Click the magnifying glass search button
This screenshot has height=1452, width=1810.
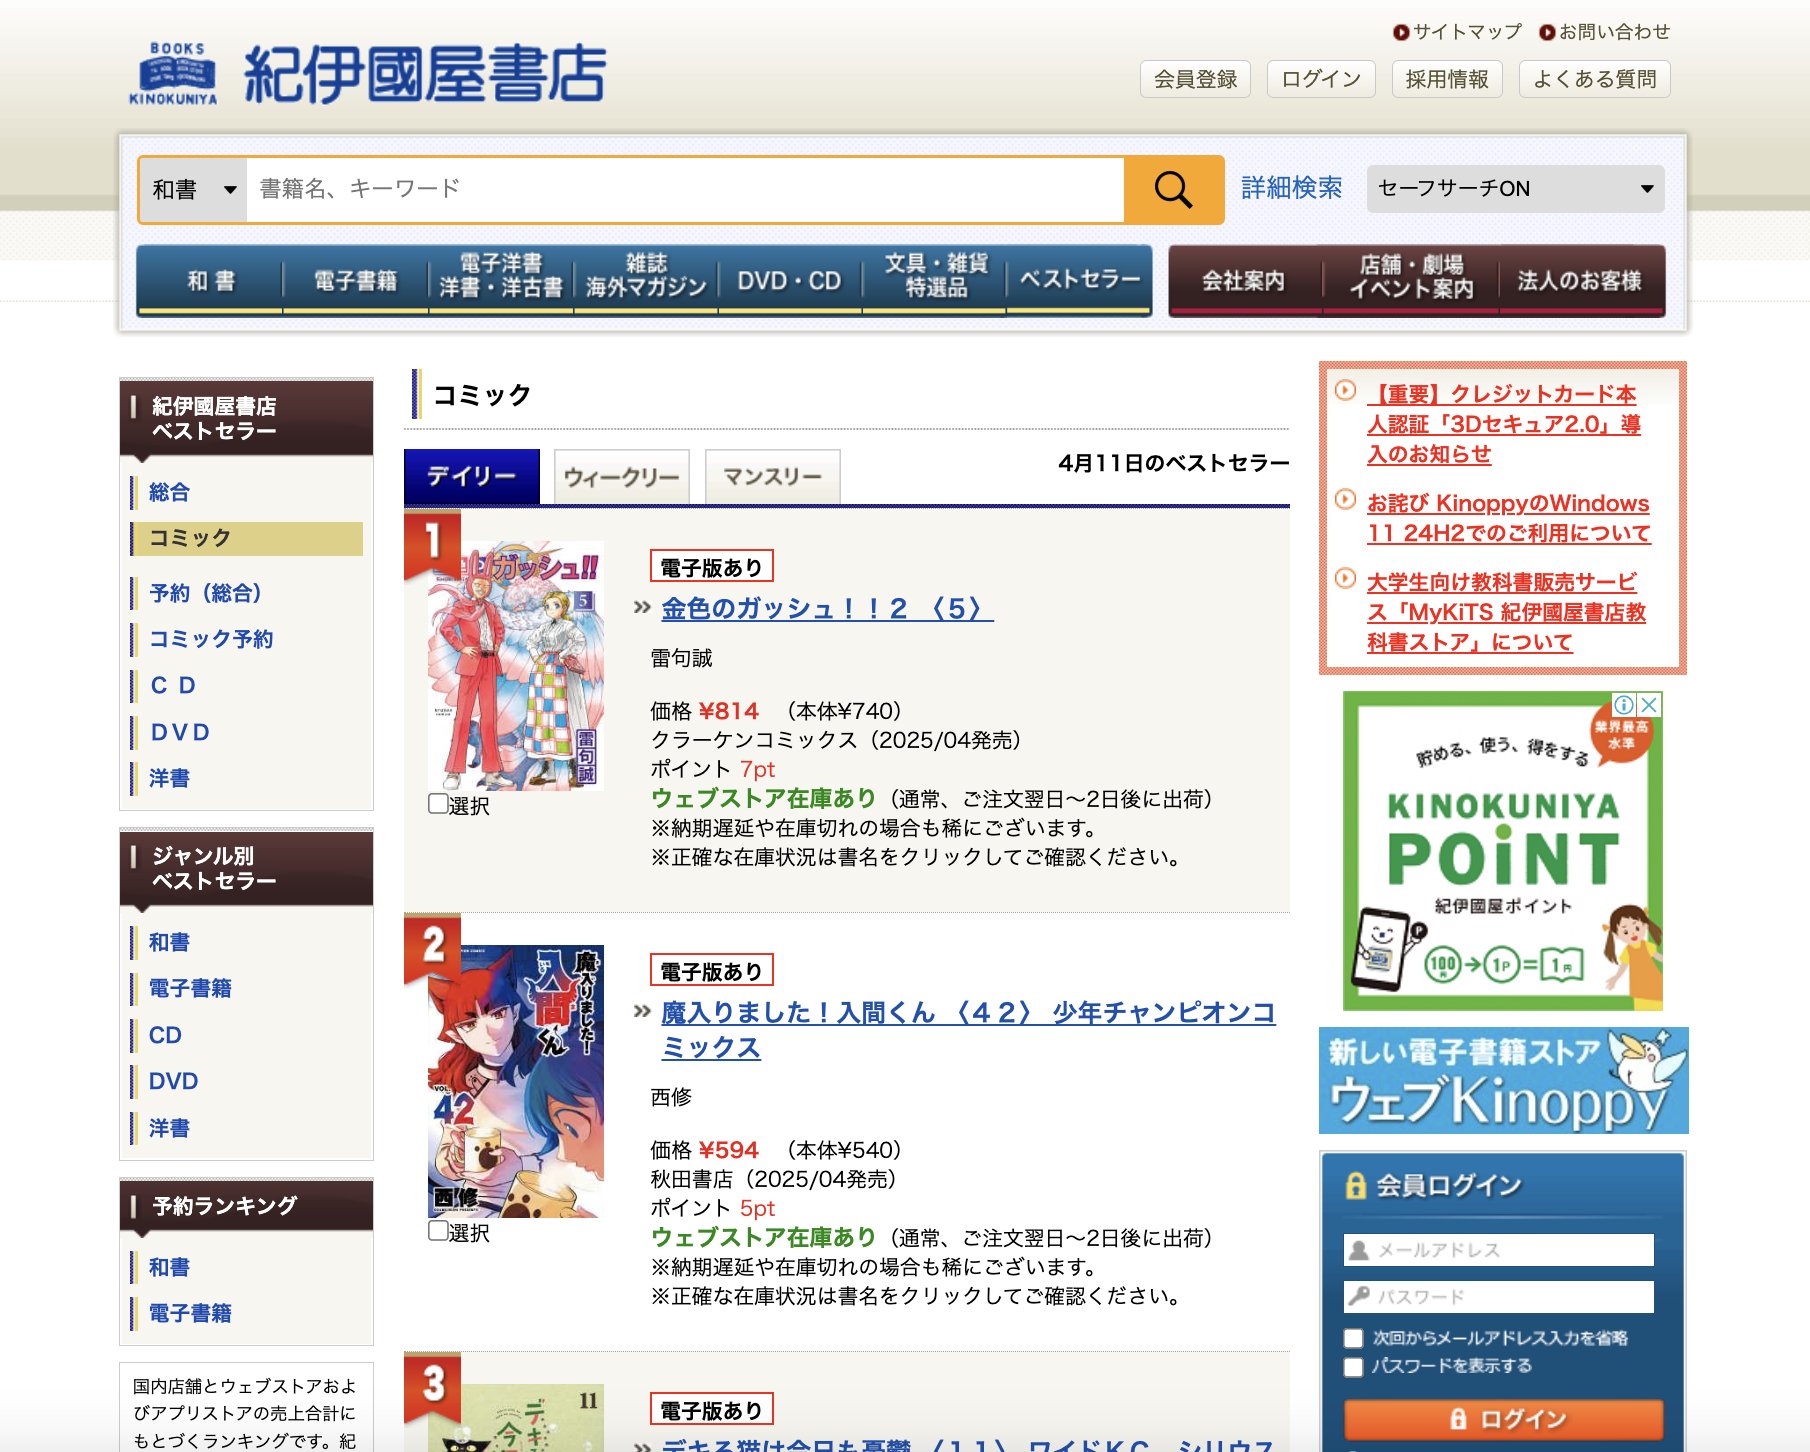tap(1174, 189)
